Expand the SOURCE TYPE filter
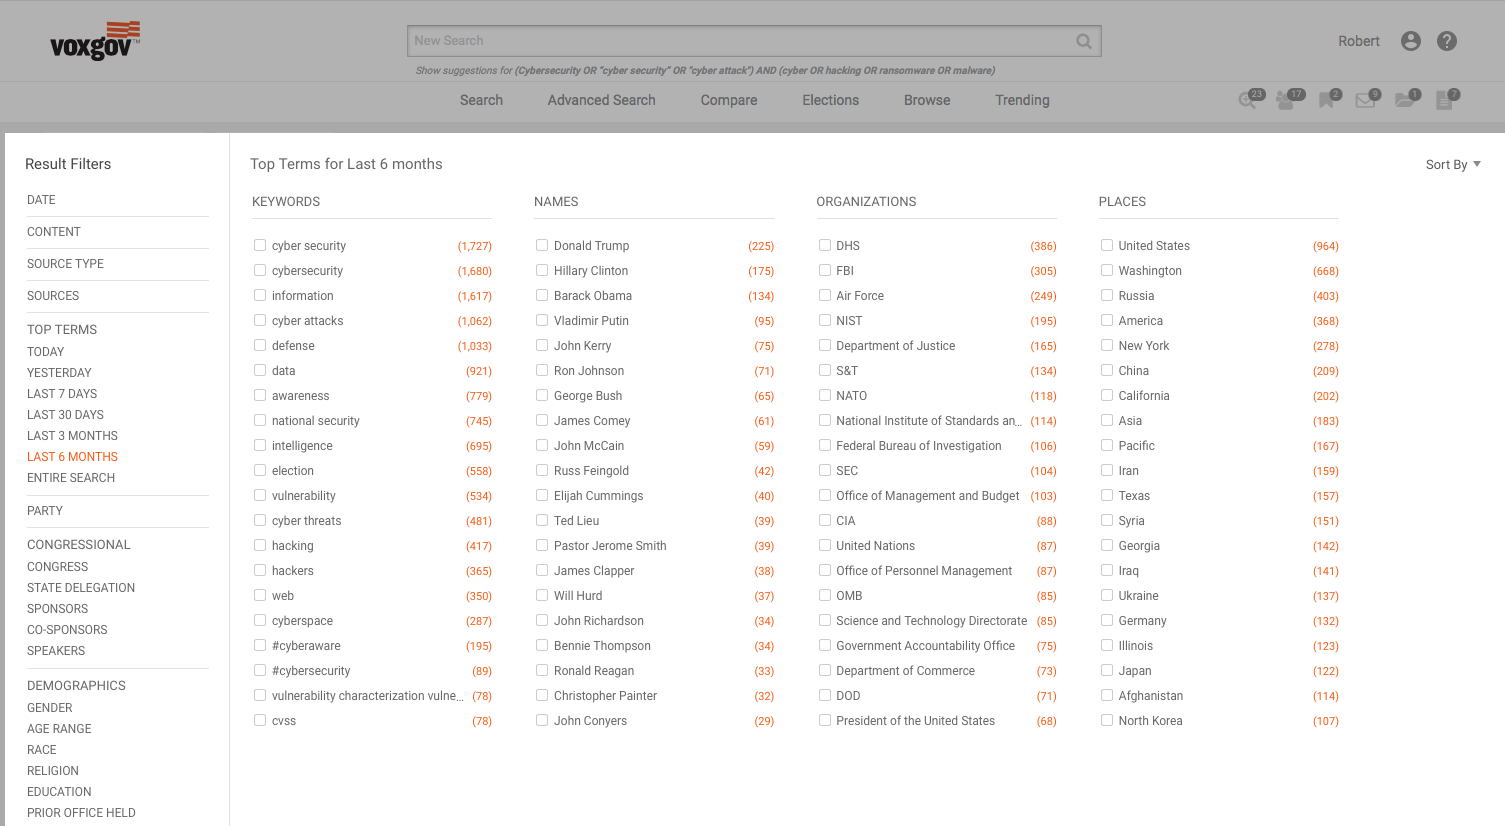 66,264
